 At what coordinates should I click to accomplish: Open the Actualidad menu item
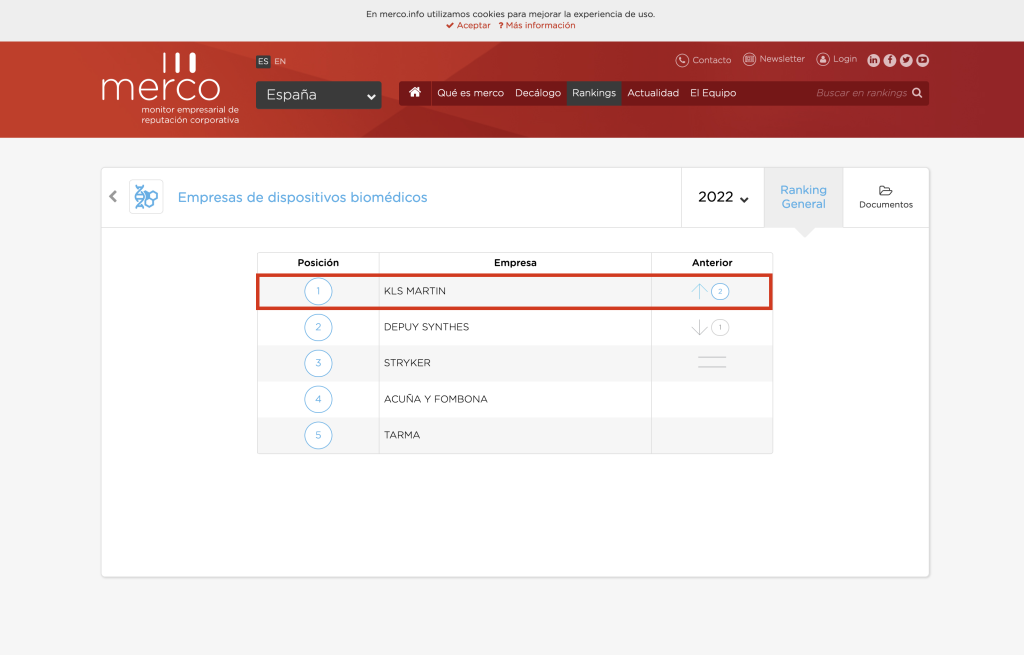653,93
